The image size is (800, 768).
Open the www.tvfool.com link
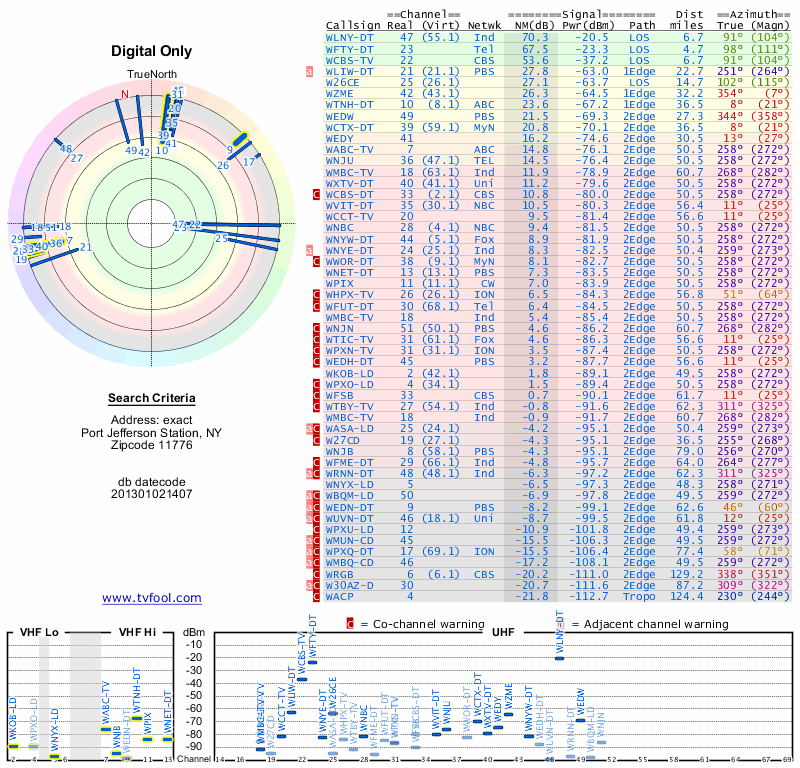(152, 598)
